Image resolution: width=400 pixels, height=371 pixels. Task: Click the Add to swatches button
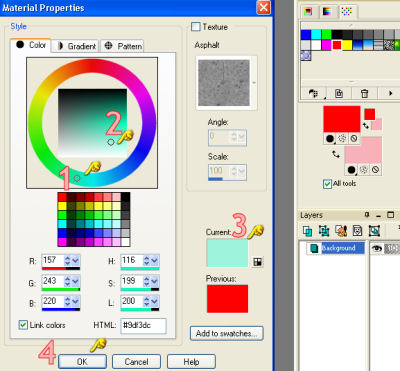tap(227, 333)
